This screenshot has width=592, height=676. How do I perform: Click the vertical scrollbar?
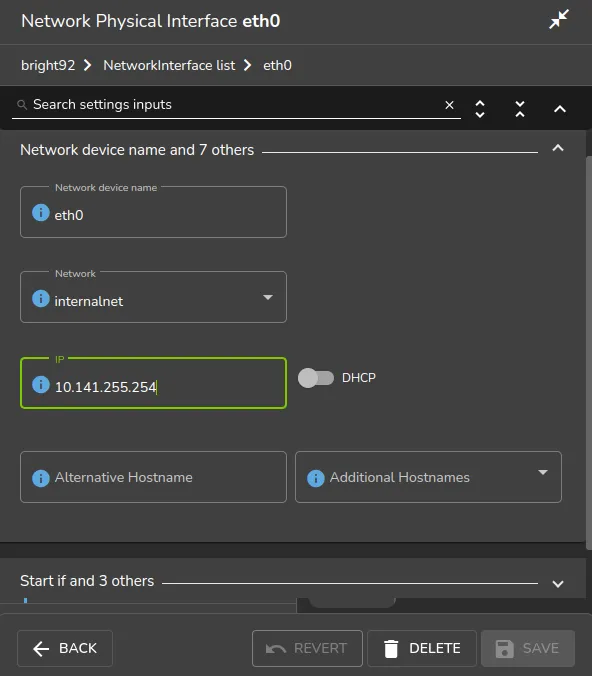pyautogui.click(x=589, y=353)
